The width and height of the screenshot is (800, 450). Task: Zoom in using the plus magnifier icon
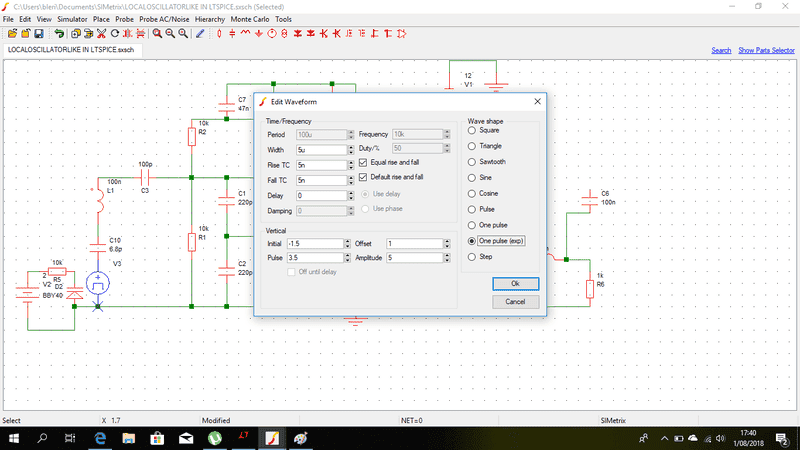point(183,34)
